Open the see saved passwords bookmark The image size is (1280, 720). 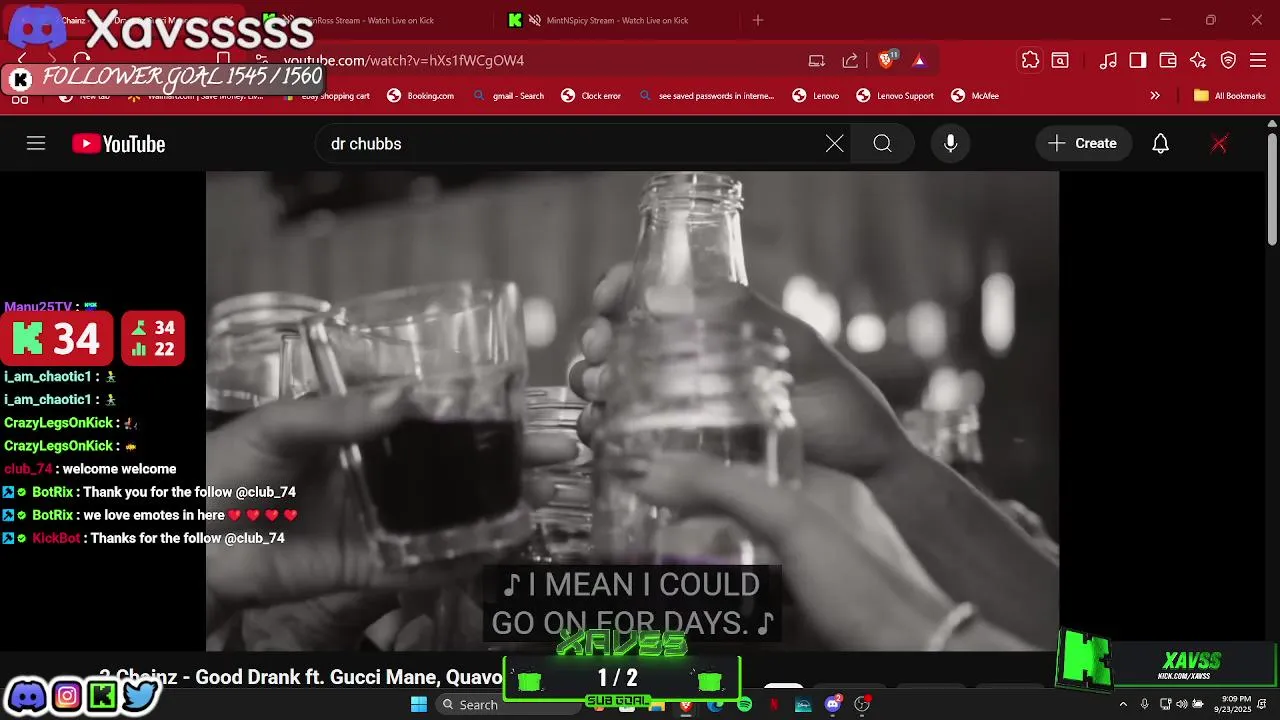click(706, 96)
